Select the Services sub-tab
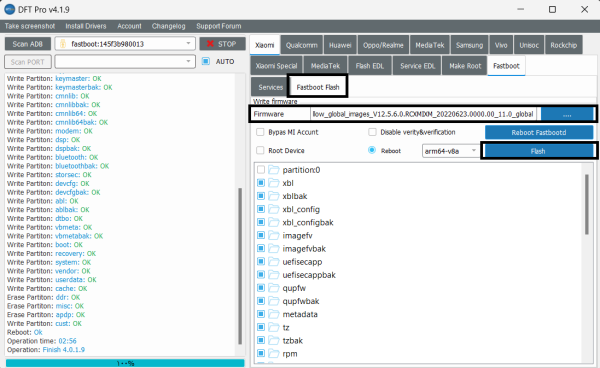600x368 pixels. (270, 87)
